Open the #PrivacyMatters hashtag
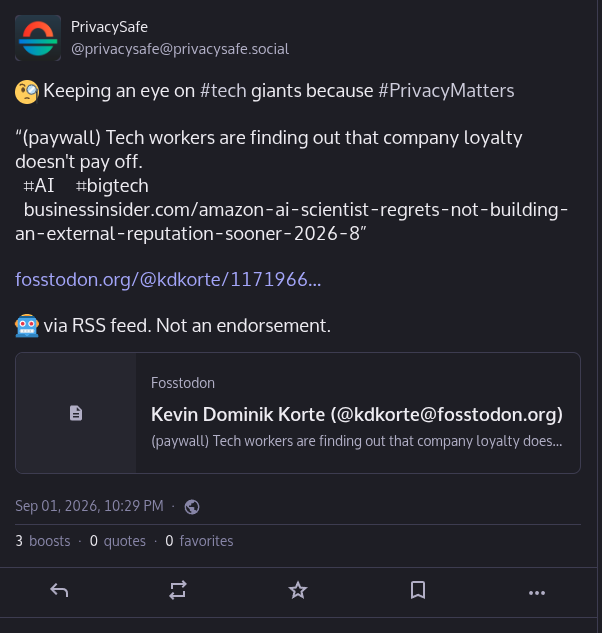 point(446,91)
